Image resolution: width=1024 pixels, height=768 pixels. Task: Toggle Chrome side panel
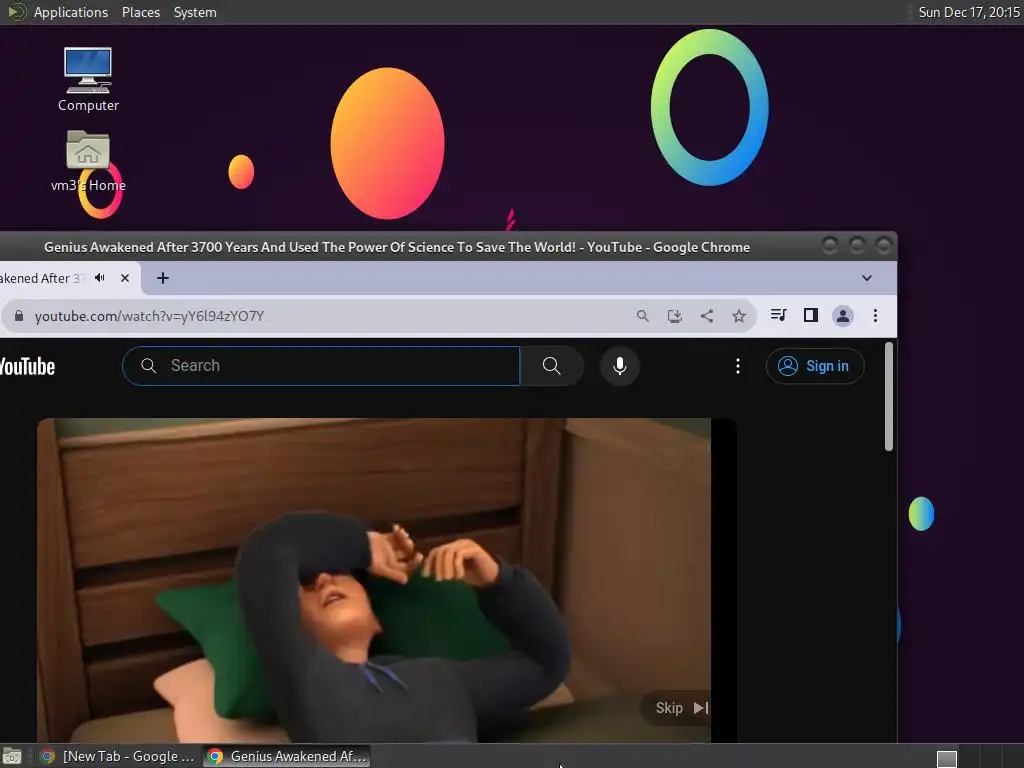pos(810,315)
